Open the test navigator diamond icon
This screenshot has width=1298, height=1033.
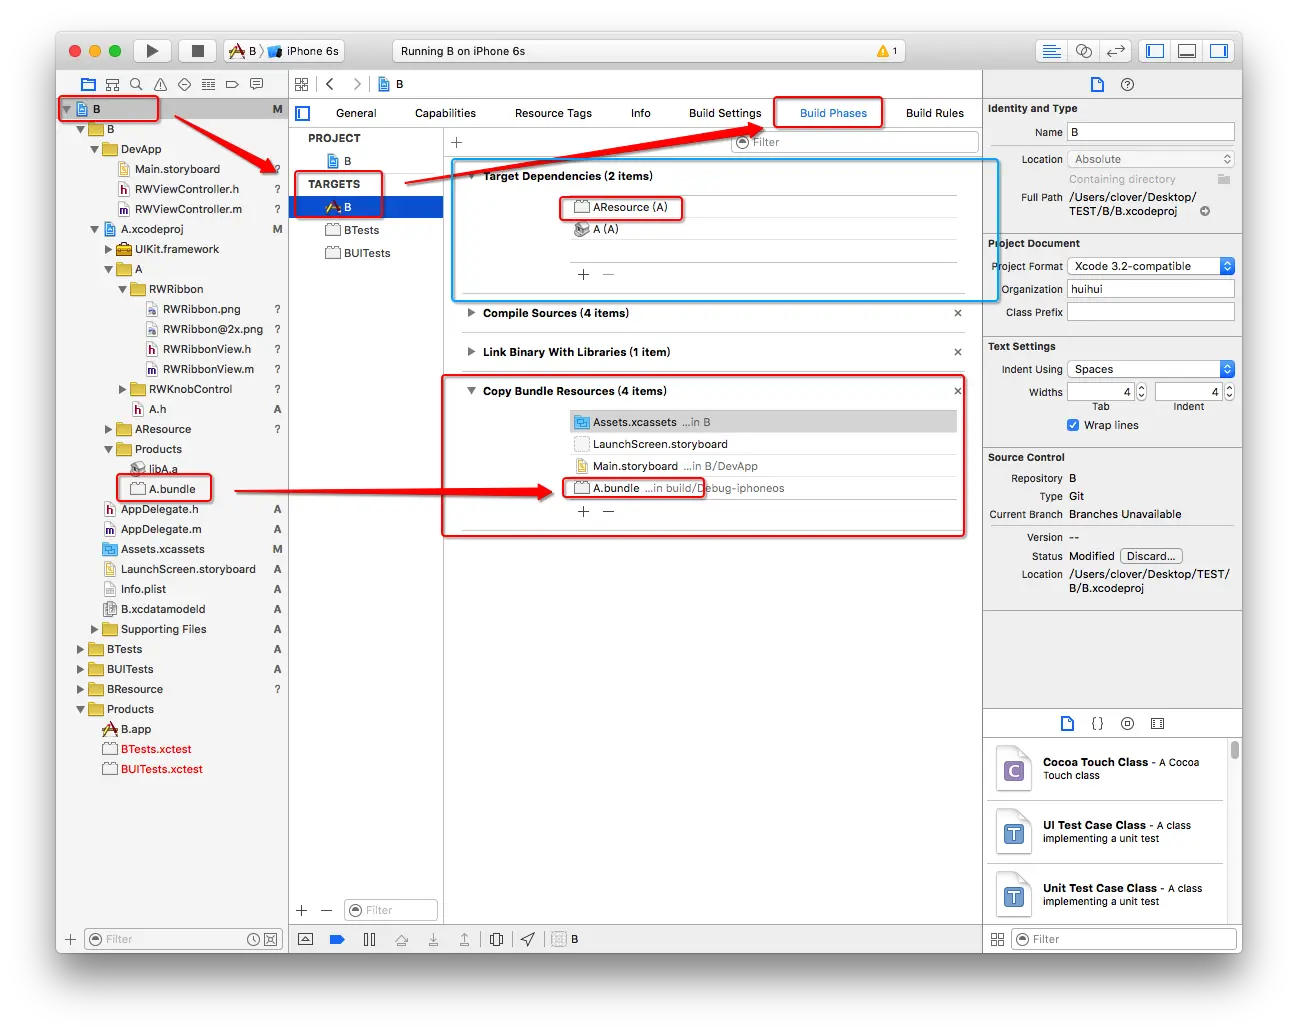point(184,85)
